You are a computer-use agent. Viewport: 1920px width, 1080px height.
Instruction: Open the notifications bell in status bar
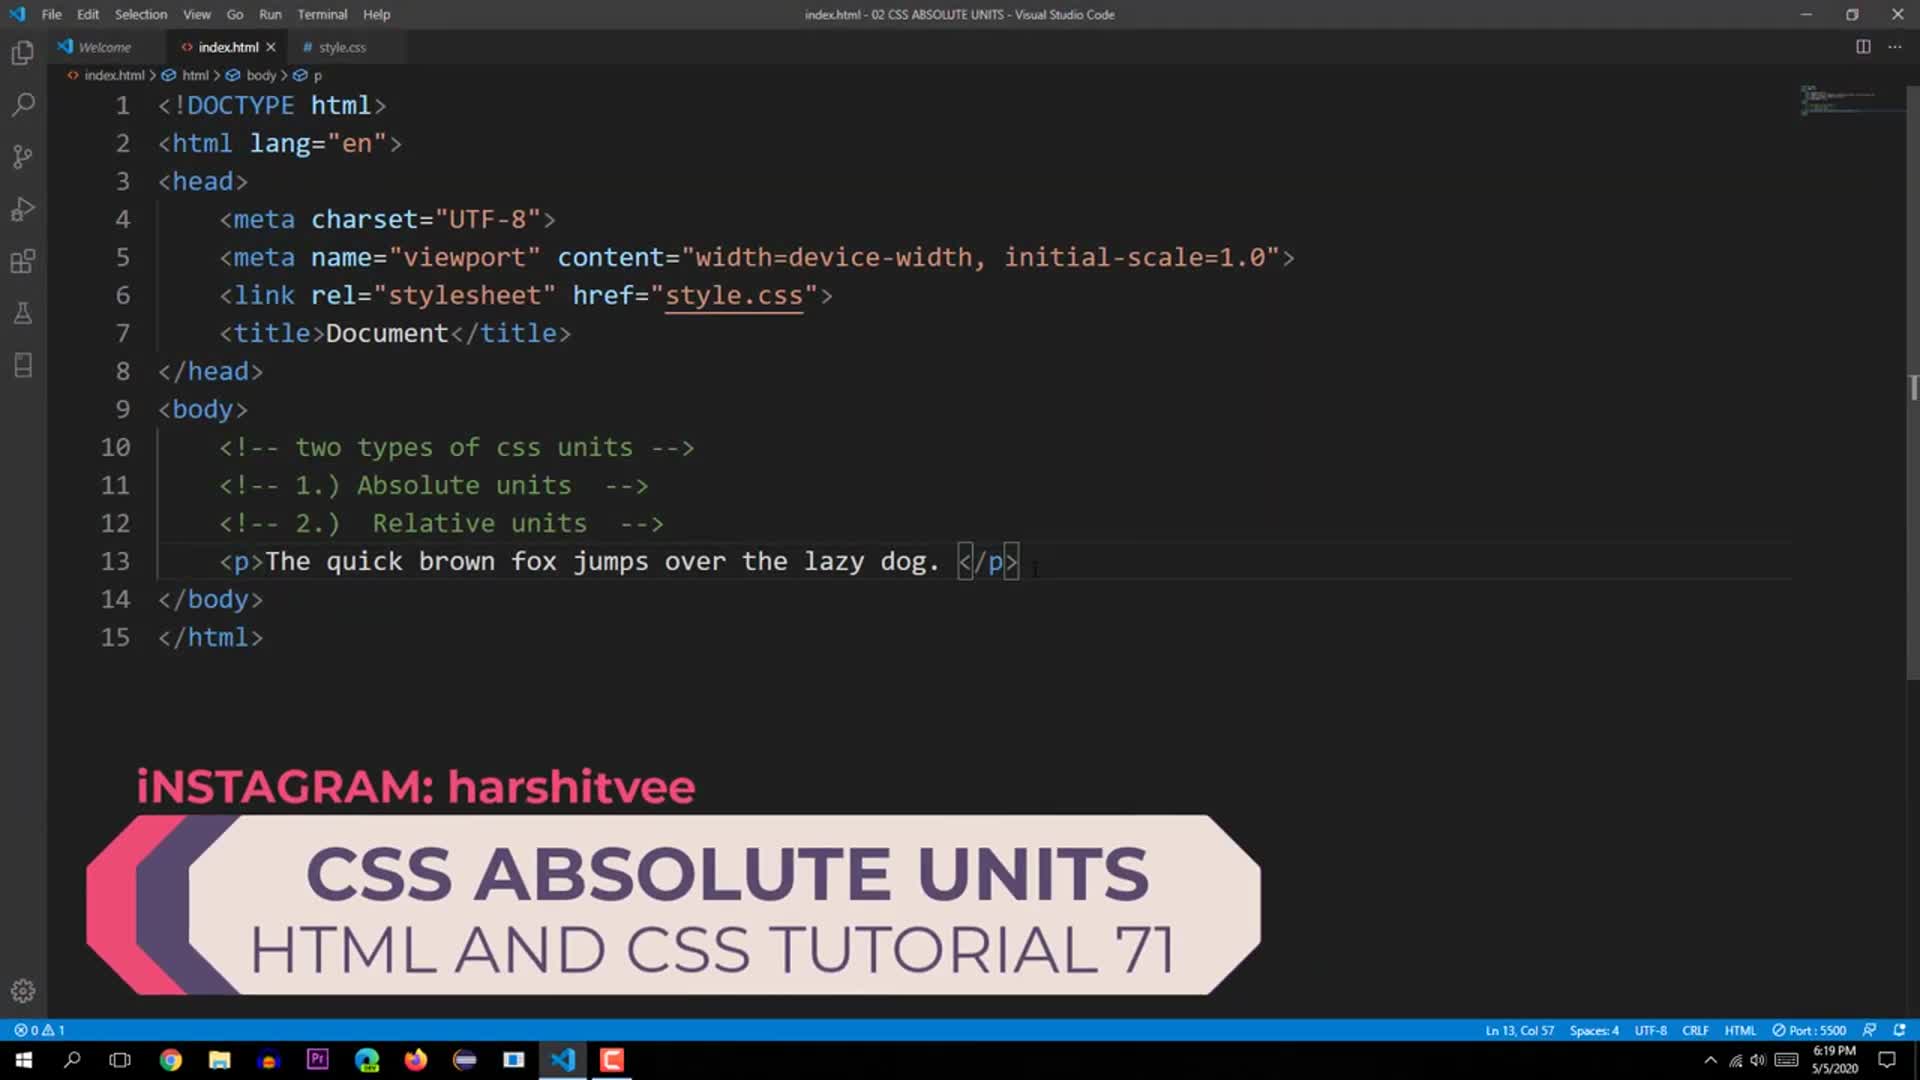[x=1899, y=1030]
